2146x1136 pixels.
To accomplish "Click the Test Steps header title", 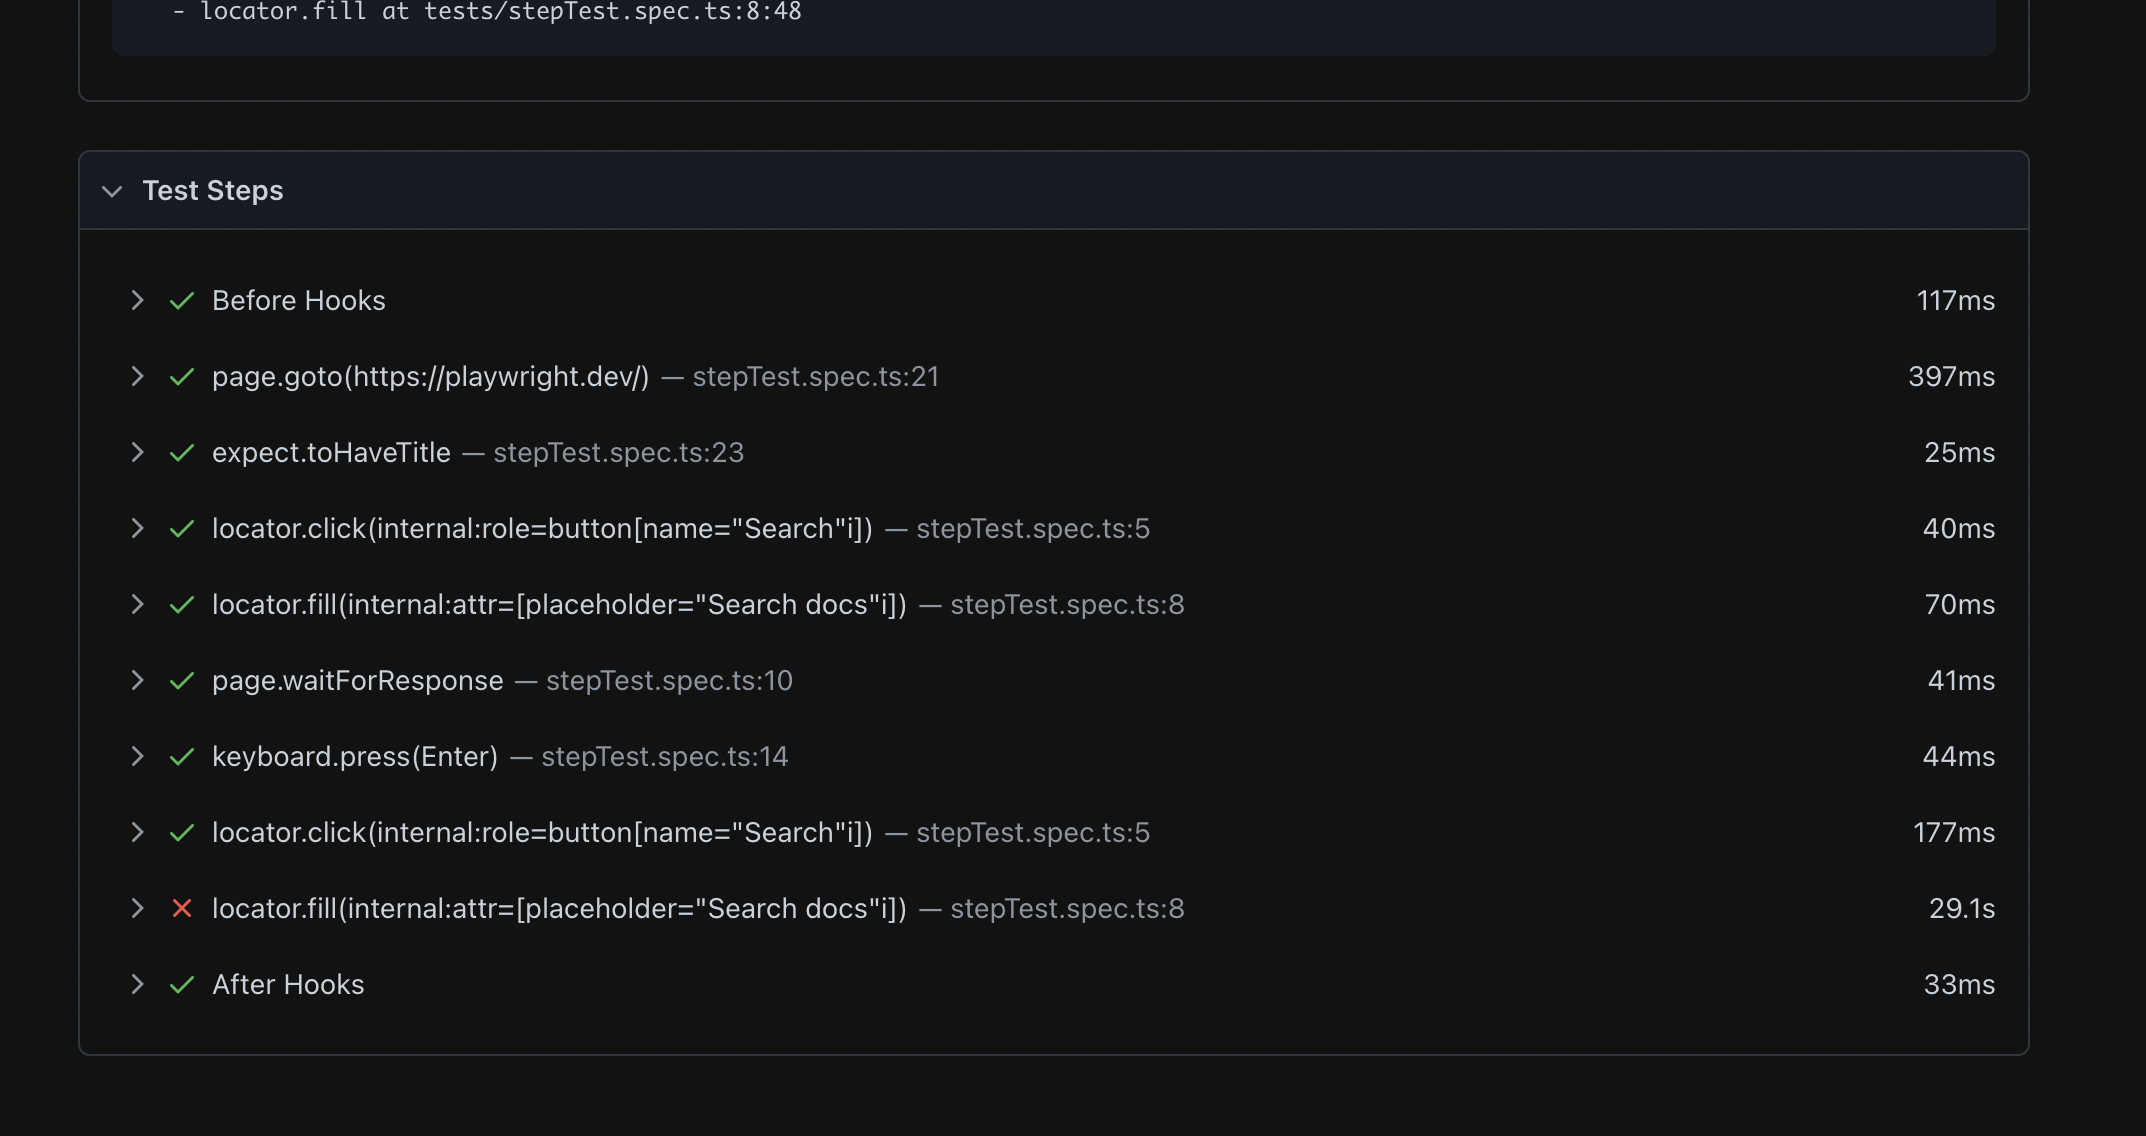I will click(x=213, y=190).
